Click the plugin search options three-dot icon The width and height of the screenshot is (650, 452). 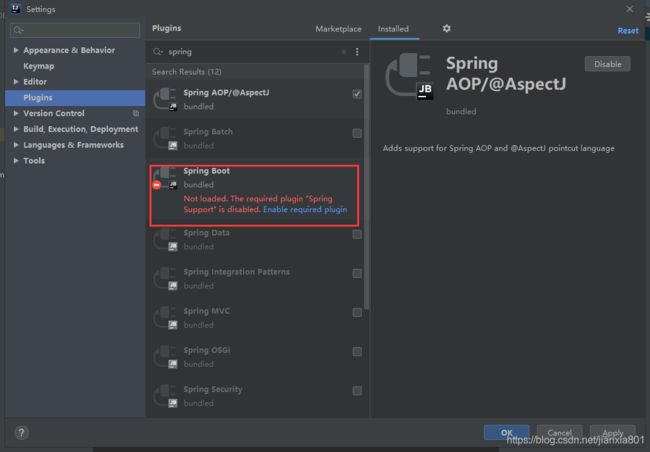click(x=357, y=52)
